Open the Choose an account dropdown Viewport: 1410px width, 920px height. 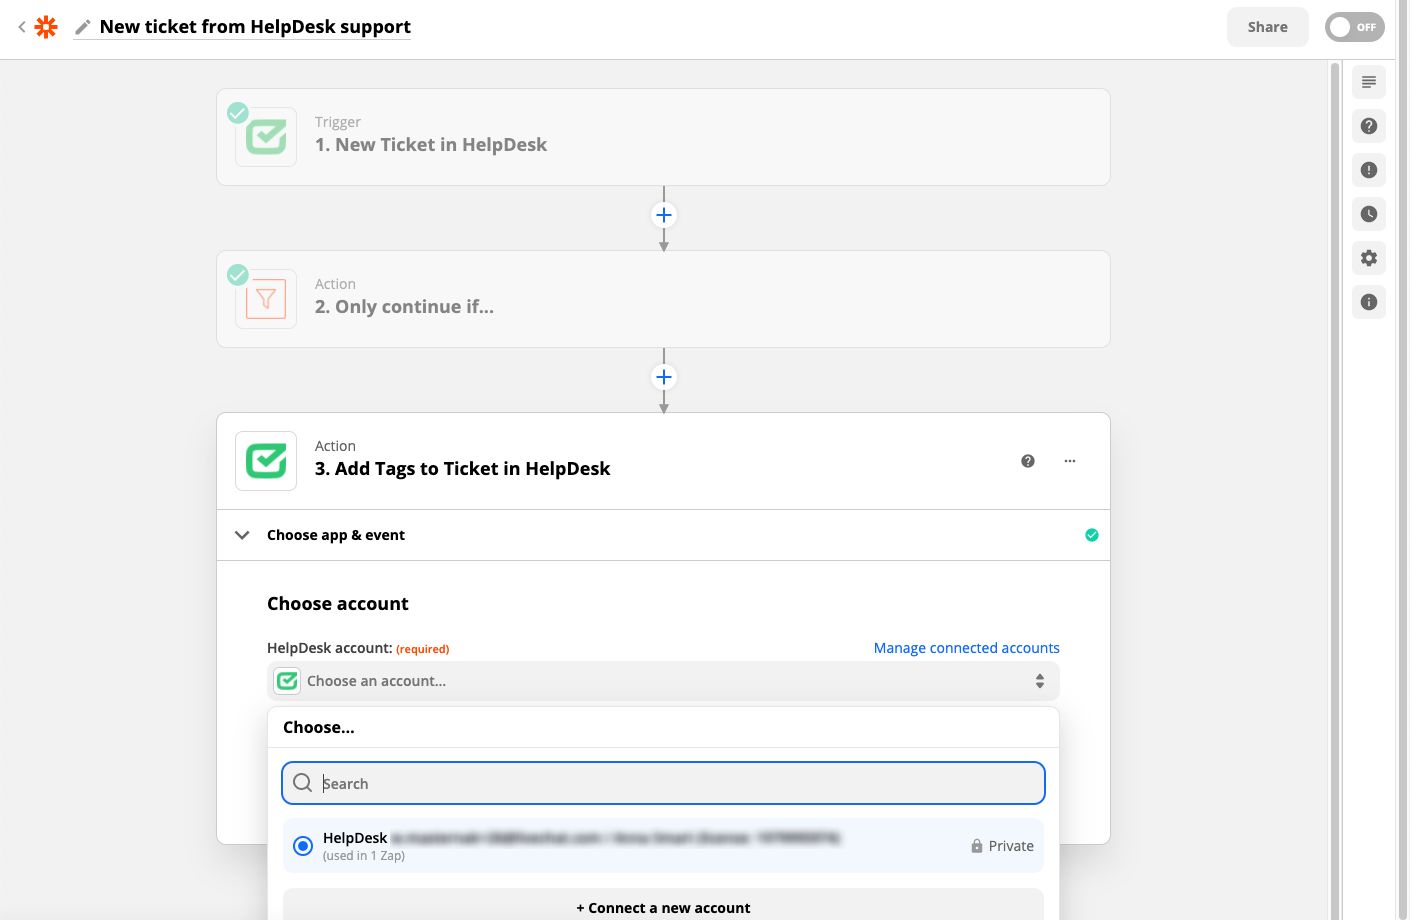663,681
